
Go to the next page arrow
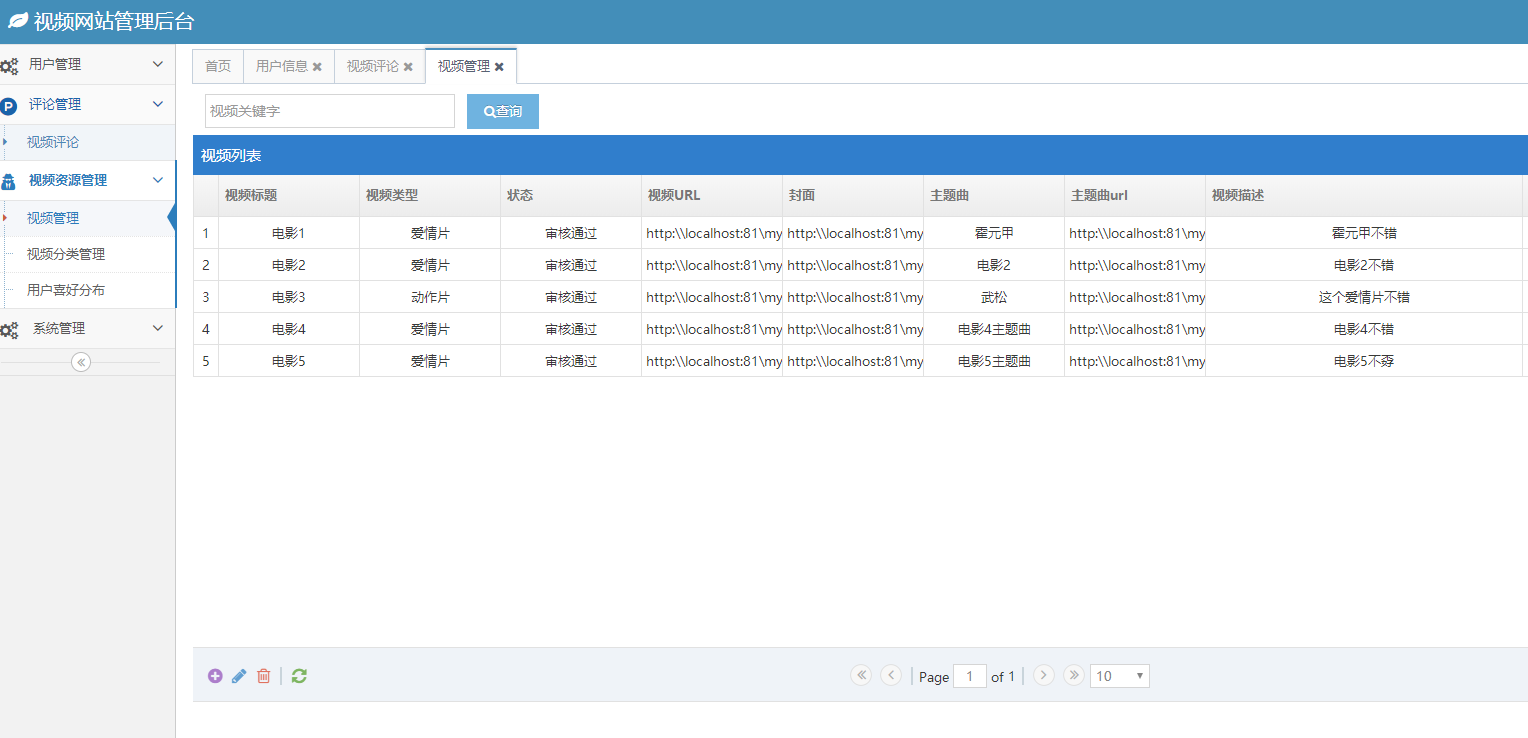point(1044,675)
